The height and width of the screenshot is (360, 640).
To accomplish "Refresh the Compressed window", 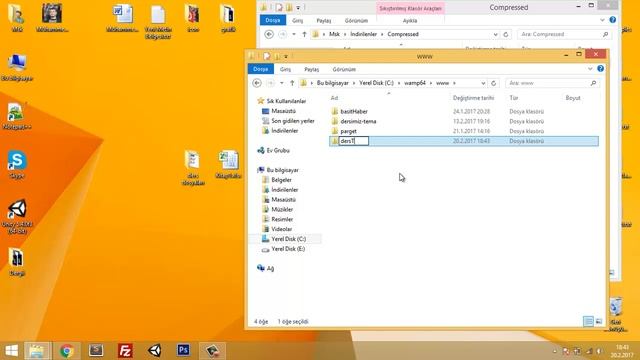I will click(x=506, y=34).
